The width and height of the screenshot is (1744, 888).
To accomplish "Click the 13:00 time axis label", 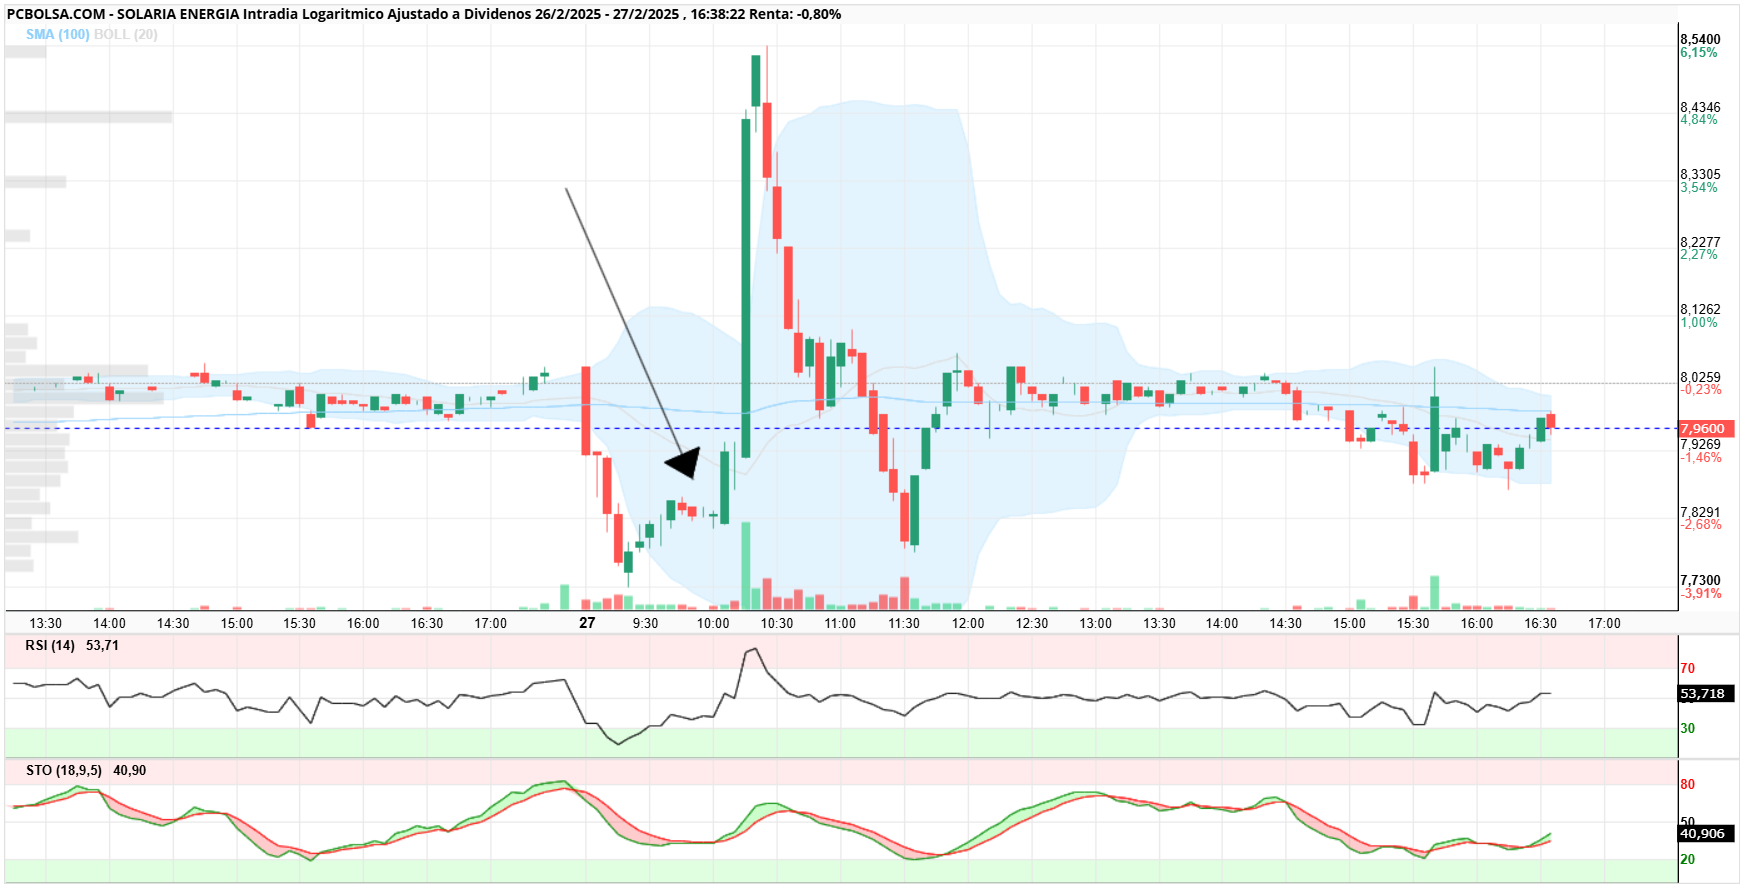I will (x=1096, y=623).
